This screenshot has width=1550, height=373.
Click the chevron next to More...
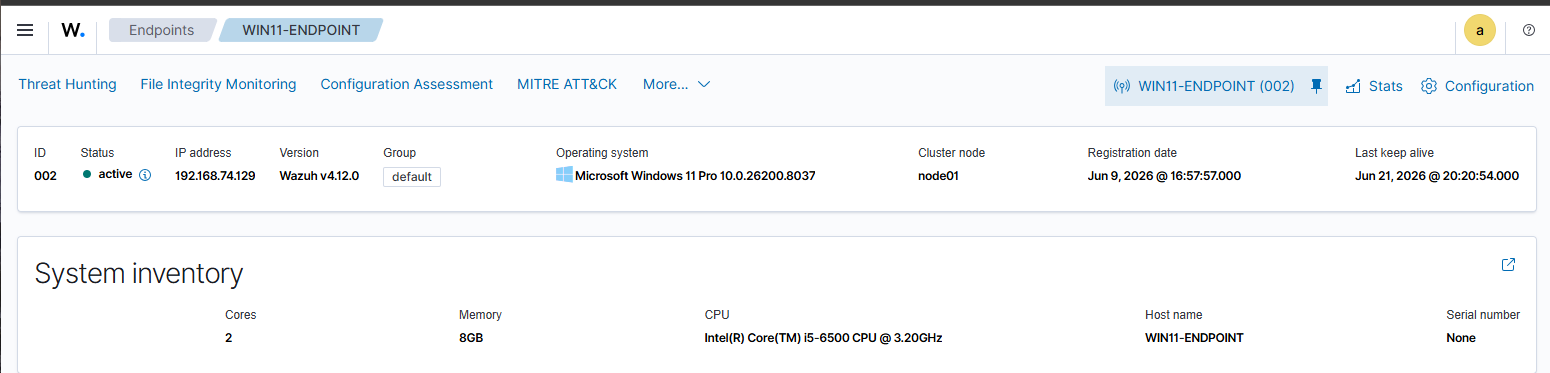tap(703, 85)
